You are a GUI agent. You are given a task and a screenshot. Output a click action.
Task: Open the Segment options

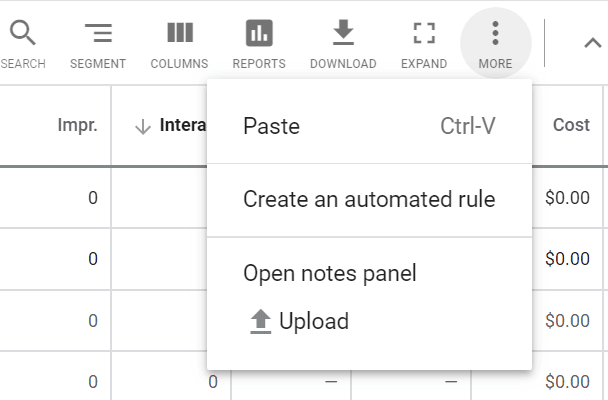pyautogui.click(x=98, y=43)
